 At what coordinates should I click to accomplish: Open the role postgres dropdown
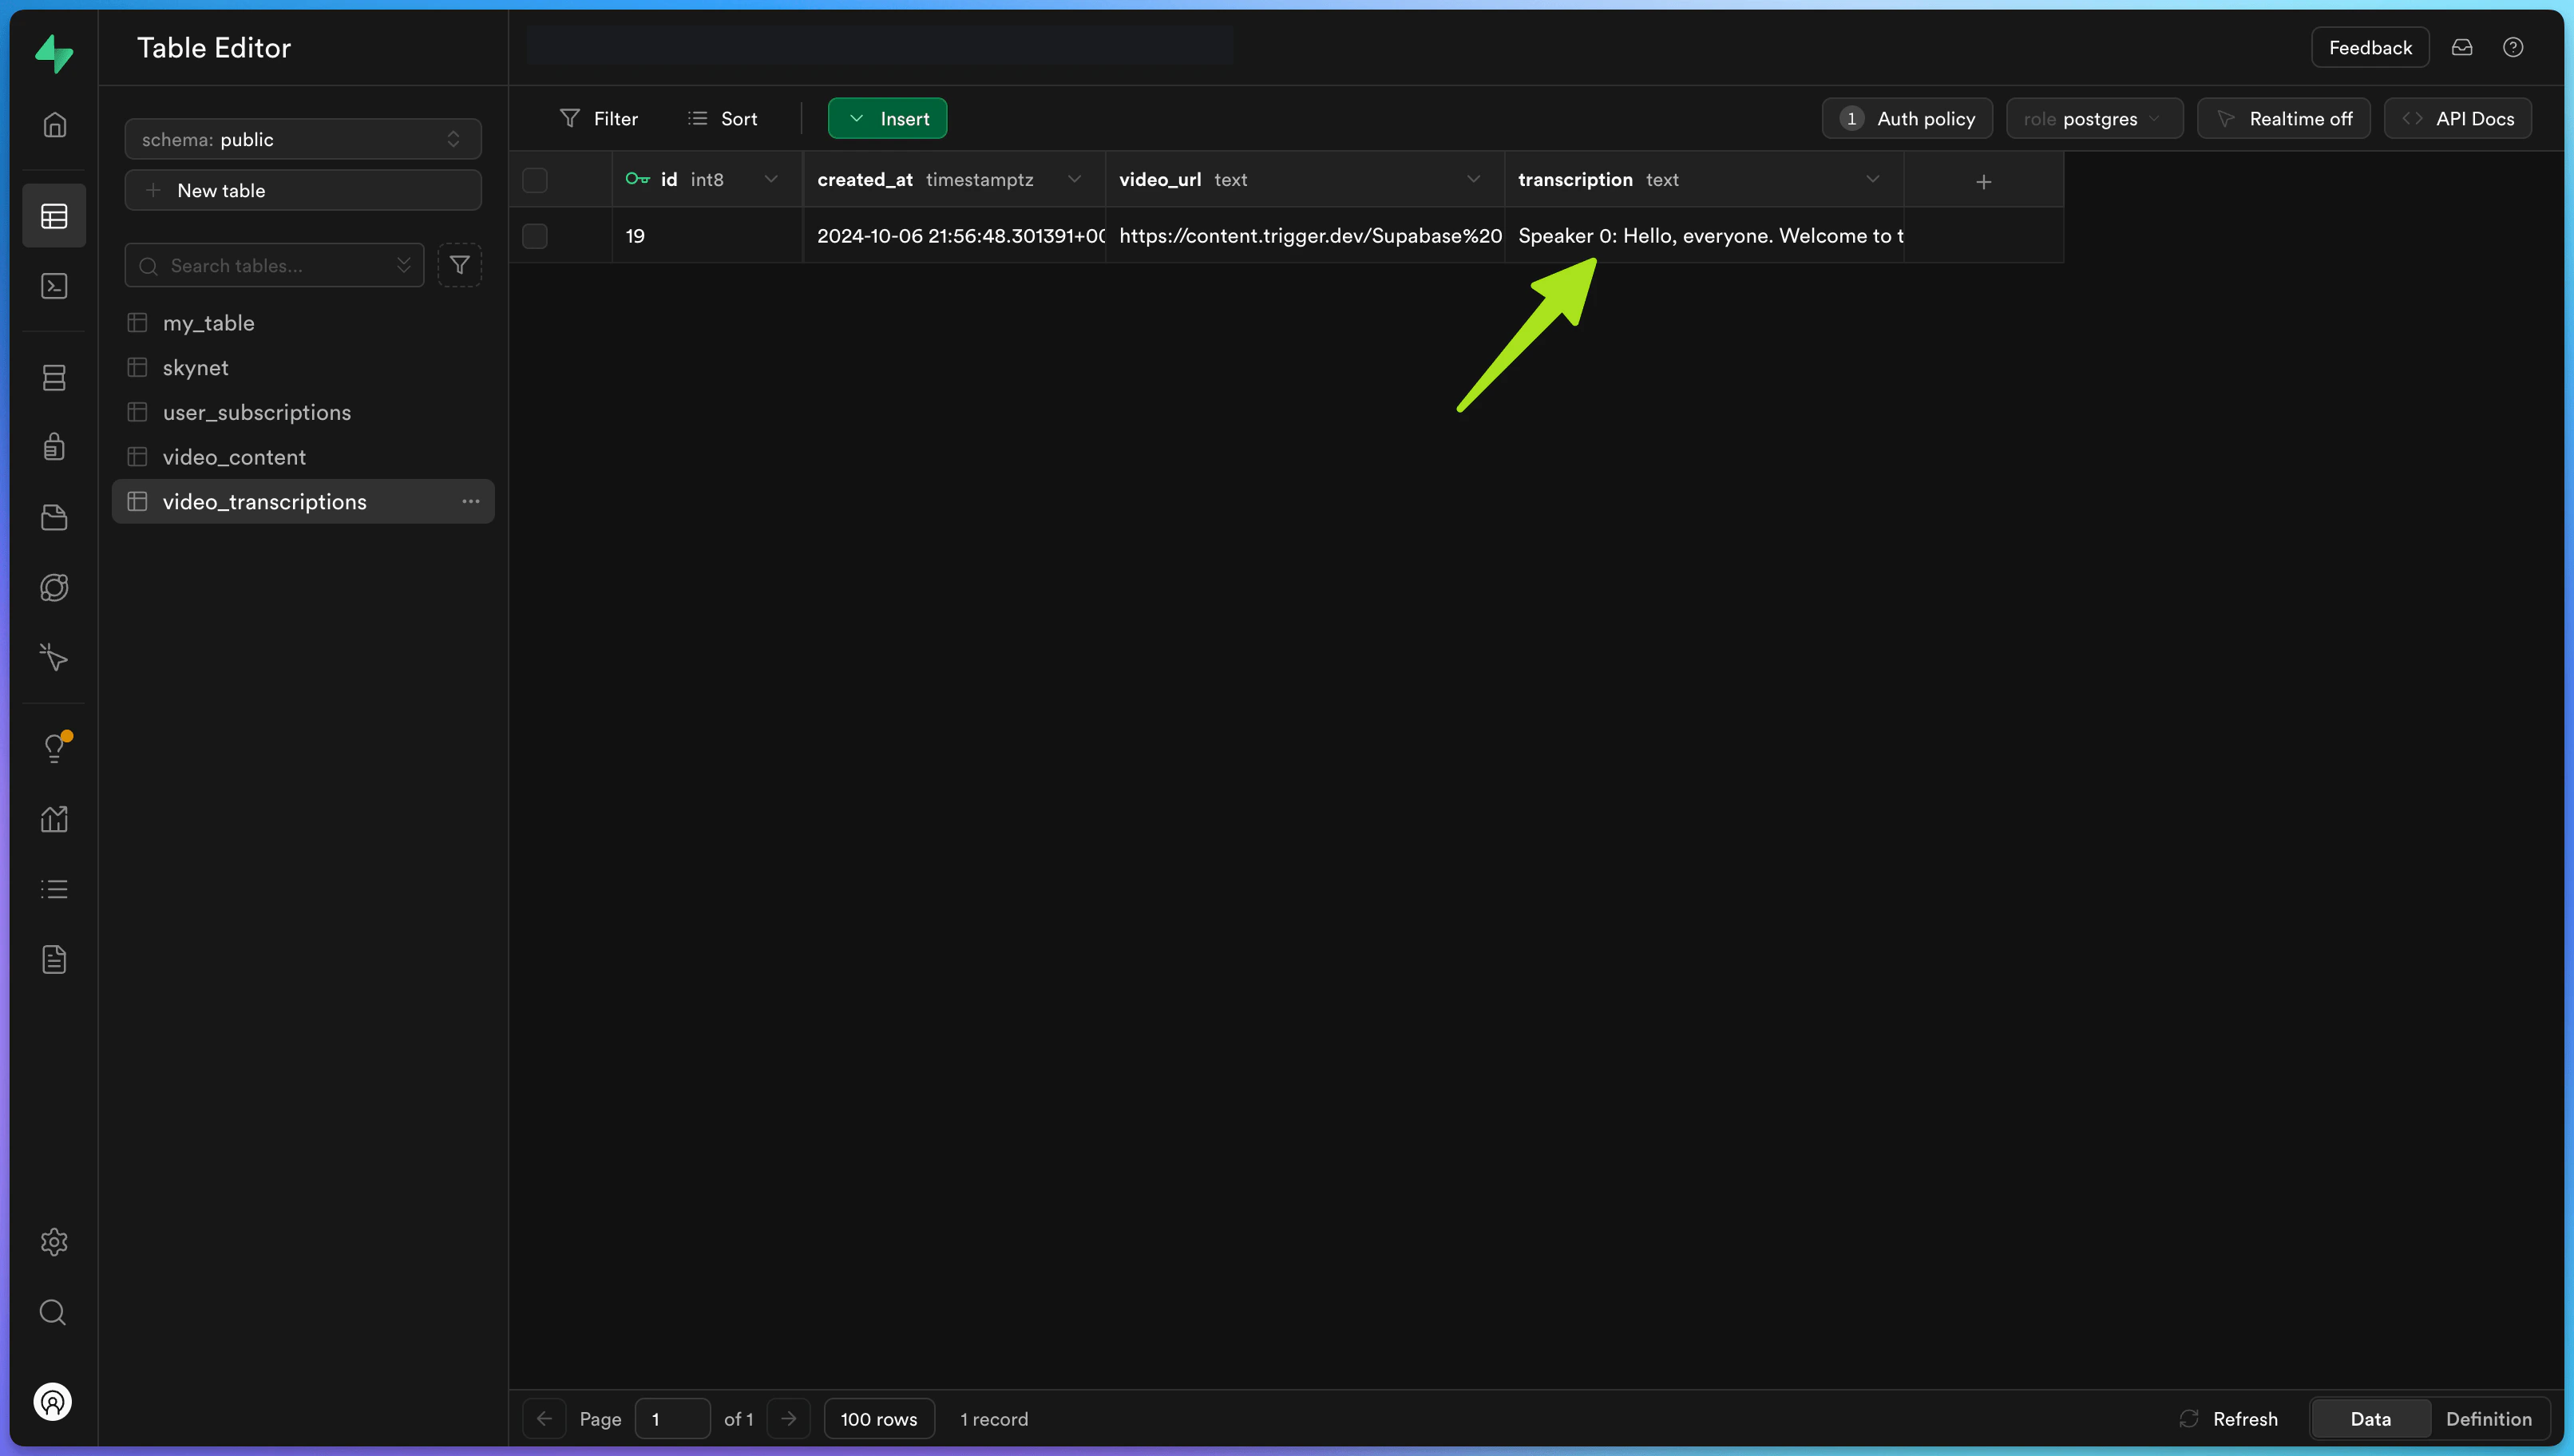(2093, 119)
